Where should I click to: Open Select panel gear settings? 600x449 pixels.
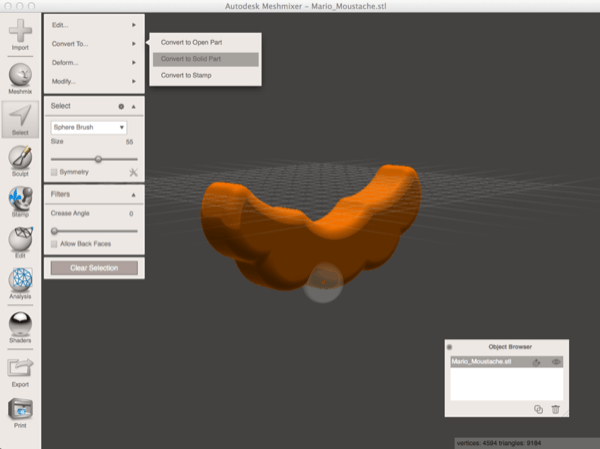tap(121, 106)
